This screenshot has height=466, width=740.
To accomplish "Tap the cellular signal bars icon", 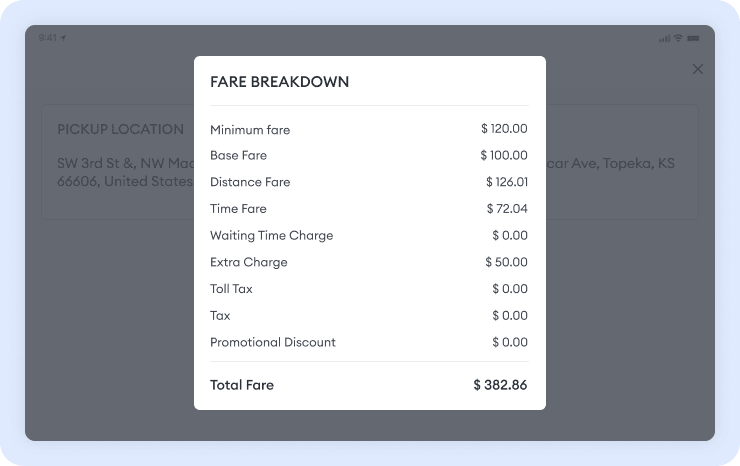I will [665, 38].
